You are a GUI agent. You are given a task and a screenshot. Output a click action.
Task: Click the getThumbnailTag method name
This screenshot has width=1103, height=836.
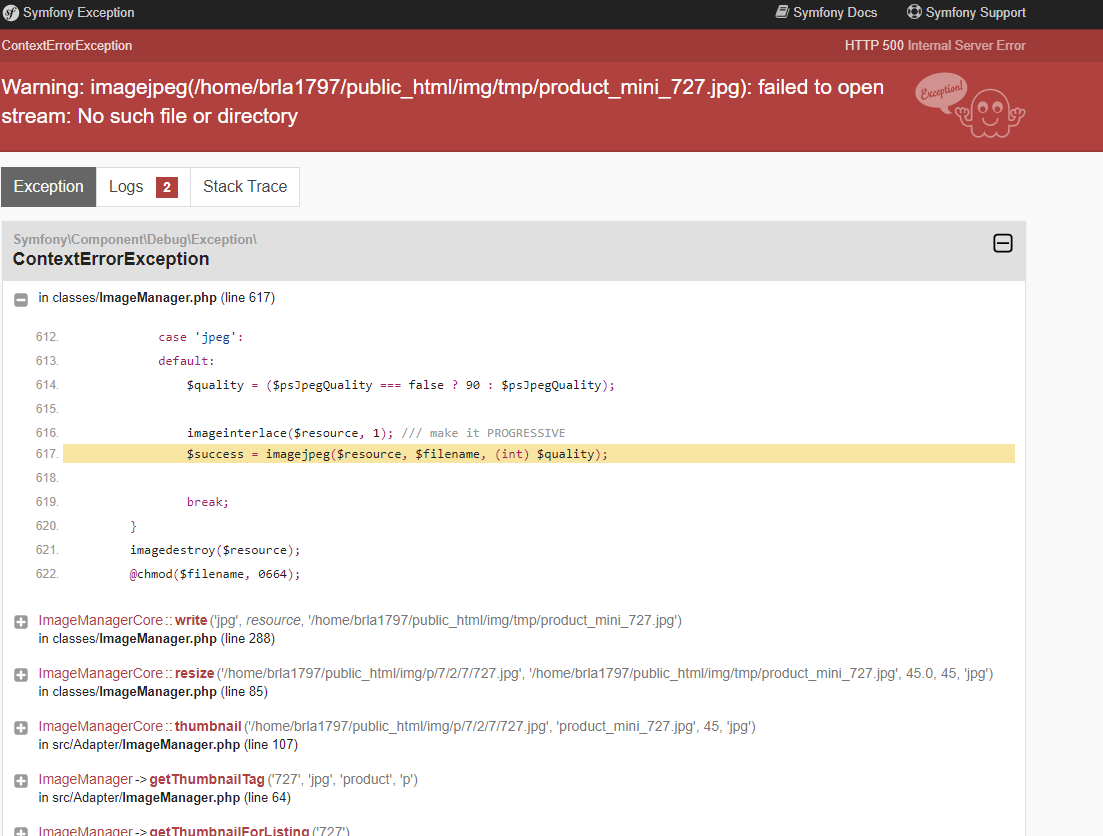pyautogui.click(x=207, y=779)
